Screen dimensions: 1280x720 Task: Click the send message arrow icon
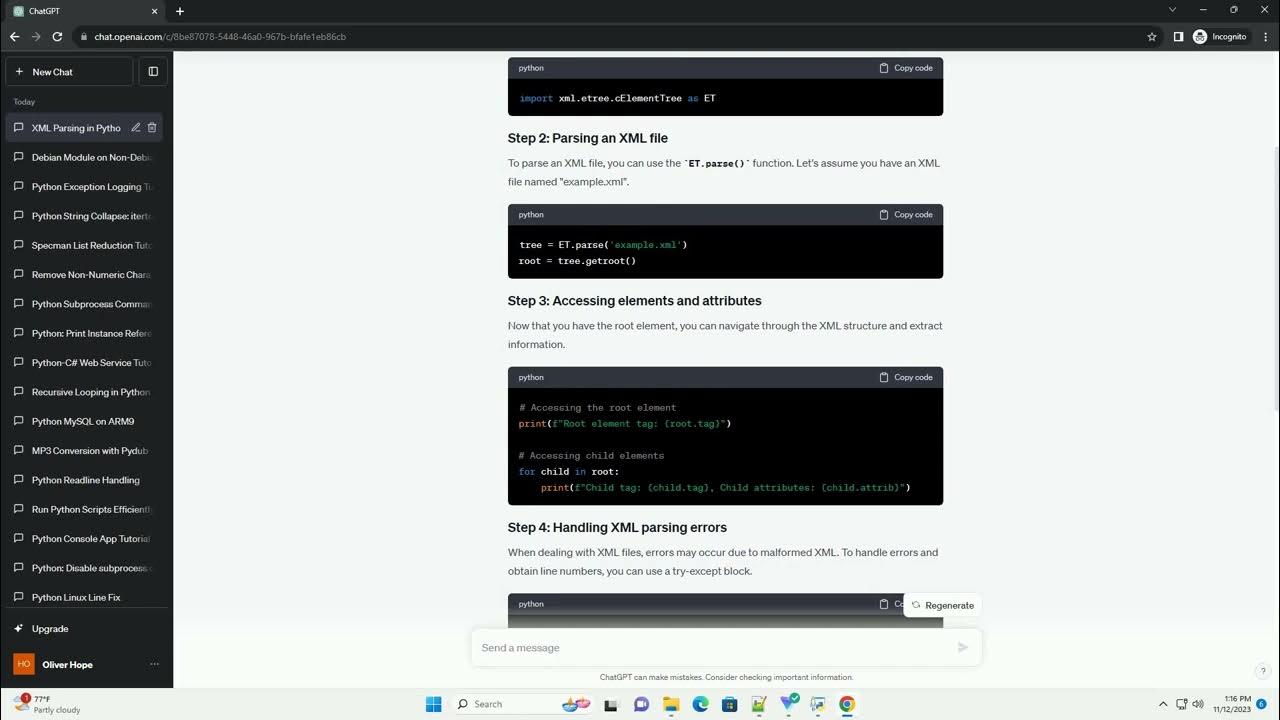click(963, 648)
